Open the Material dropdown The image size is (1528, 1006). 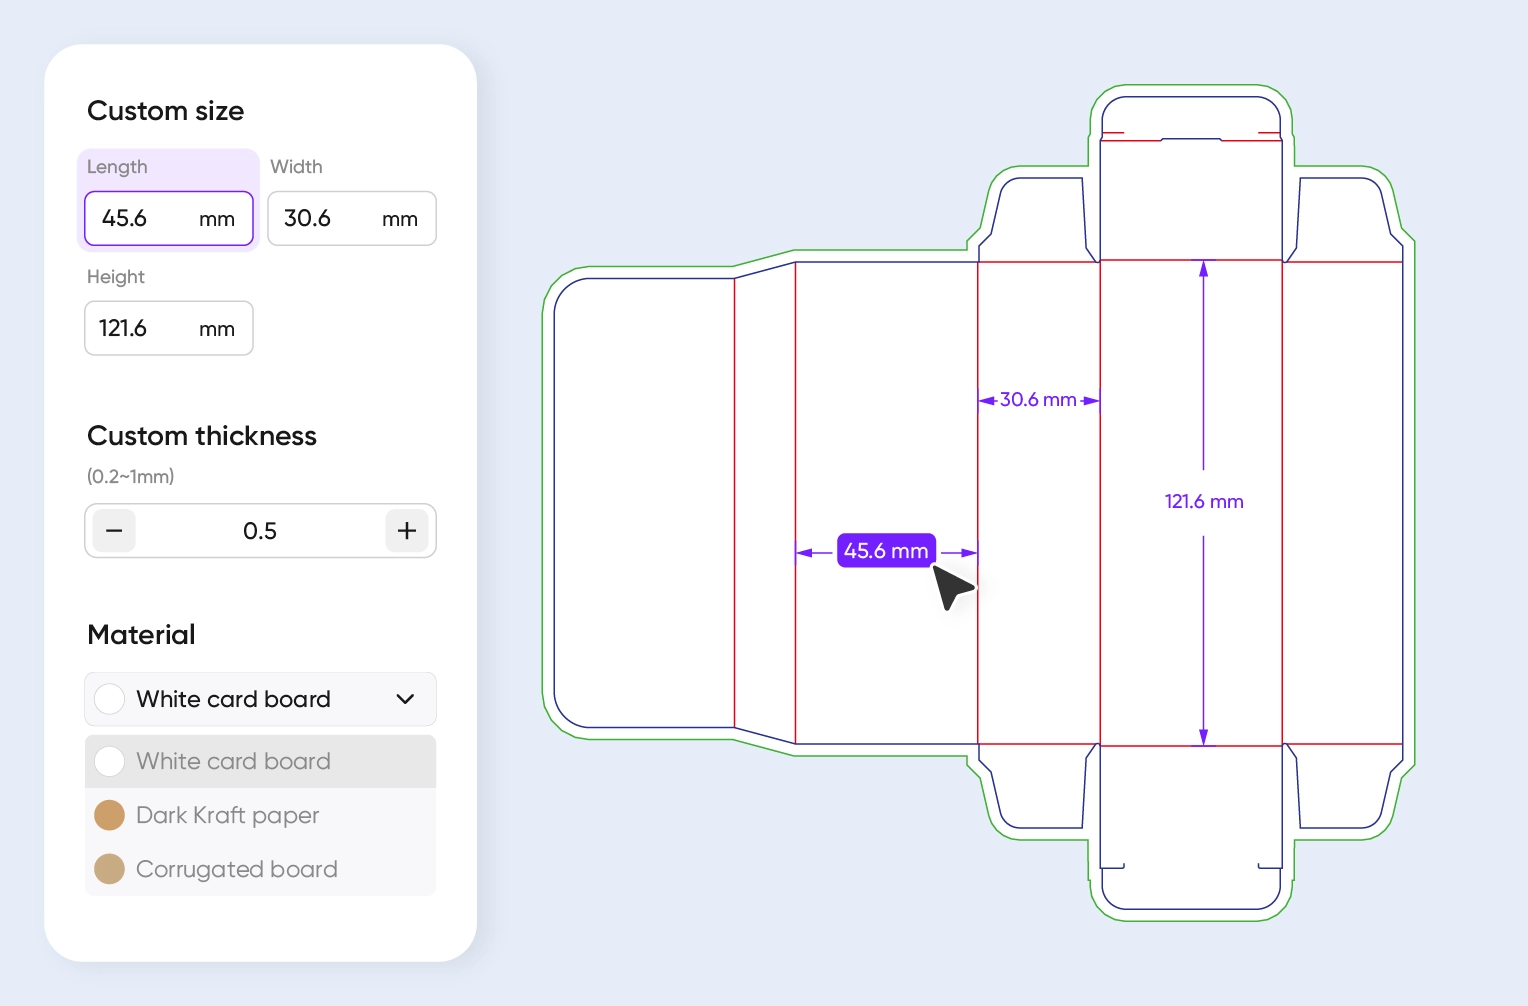click(x=260, y=699)
